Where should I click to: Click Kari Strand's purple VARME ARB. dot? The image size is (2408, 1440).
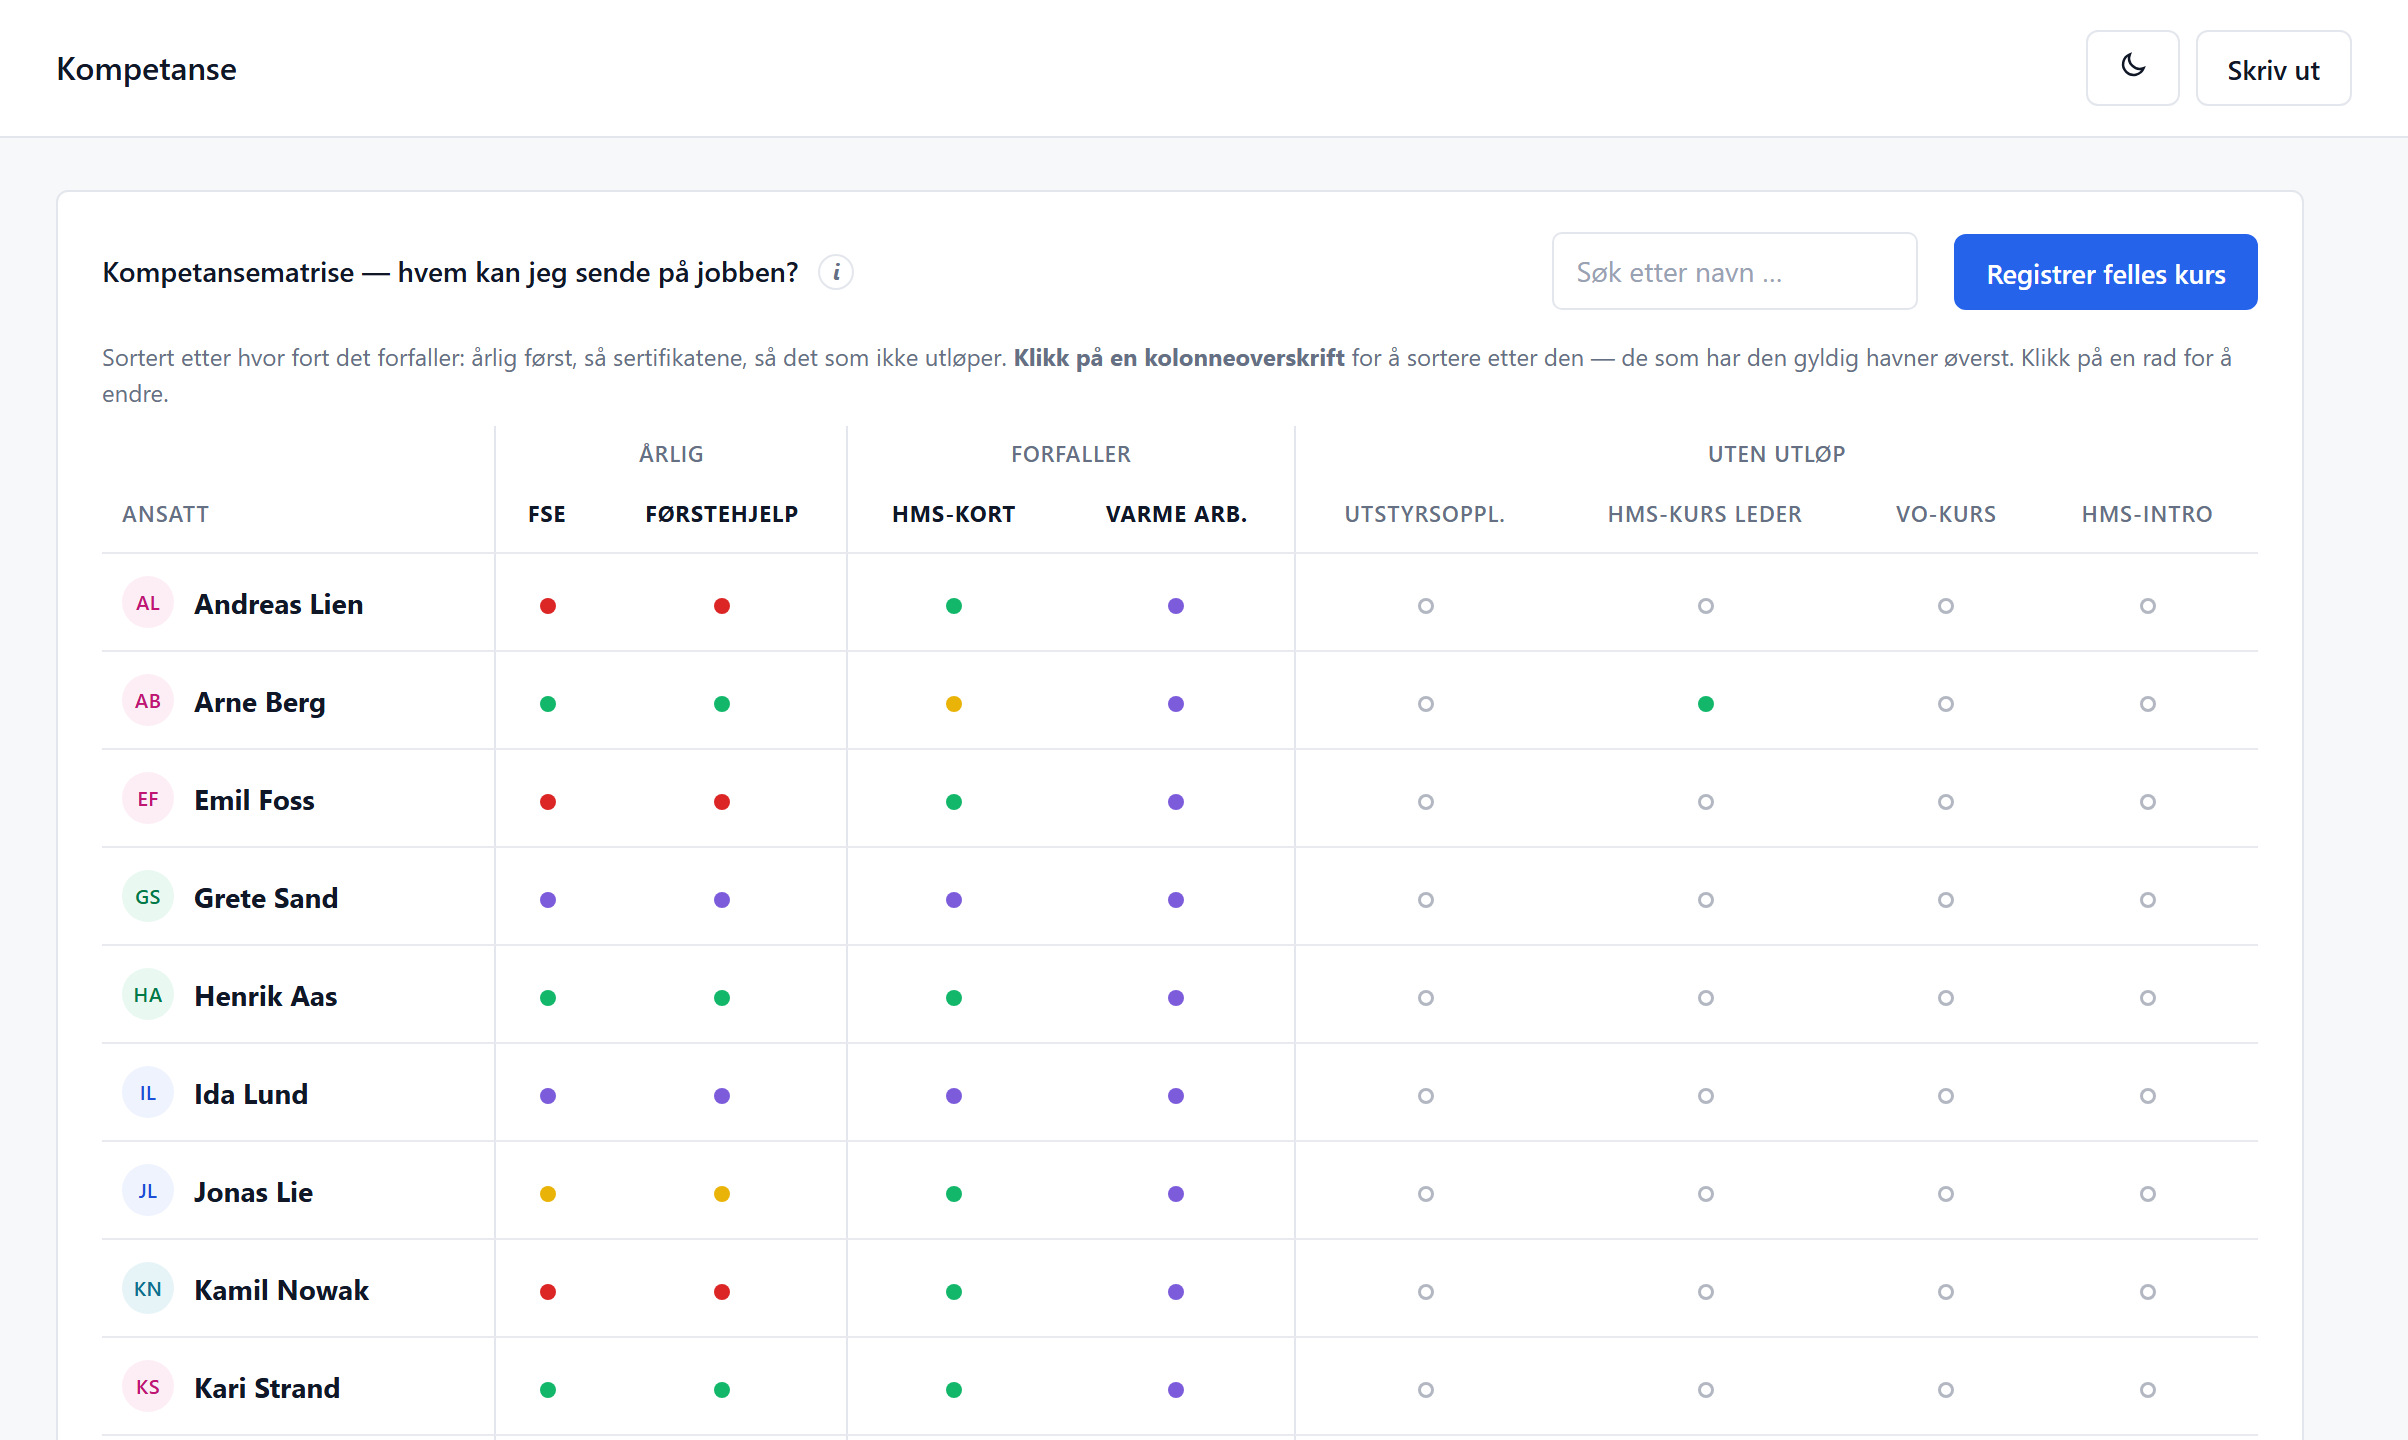click(1176, 1390)
